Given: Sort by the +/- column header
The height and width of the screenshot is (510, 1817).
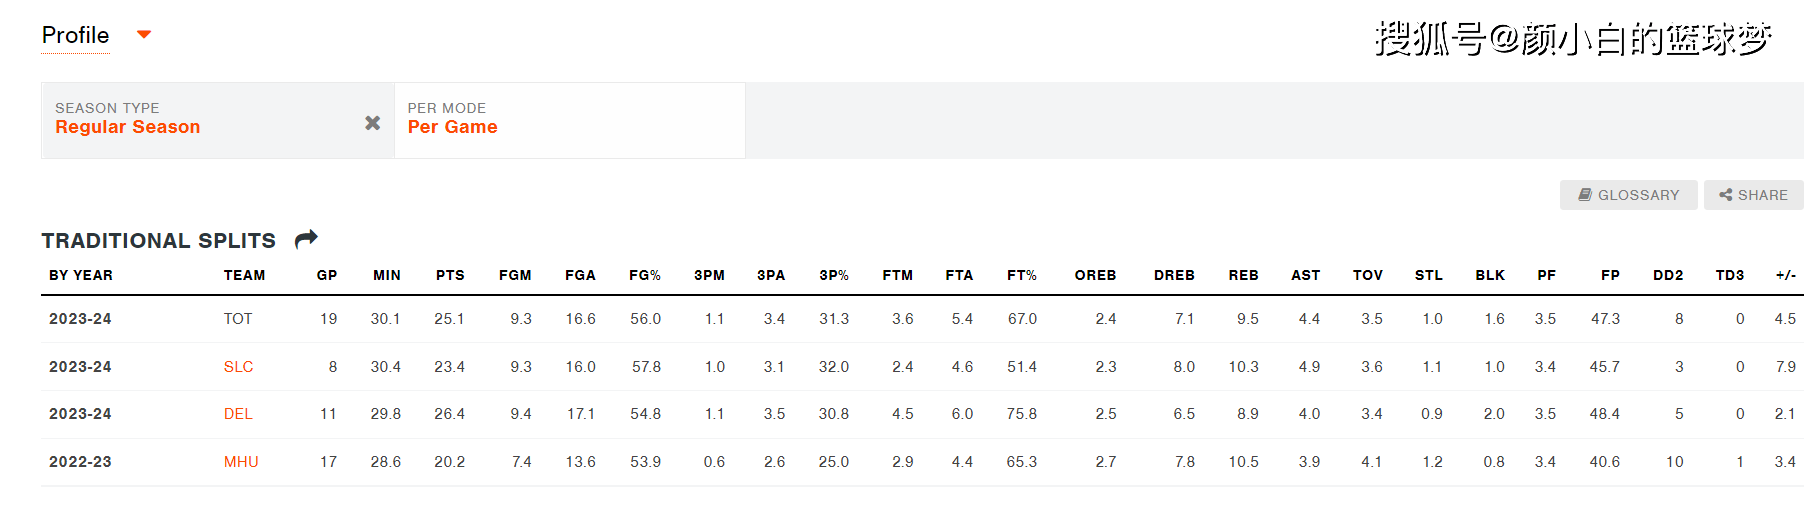Looking at the screenshot, I should coord(1786,275).
